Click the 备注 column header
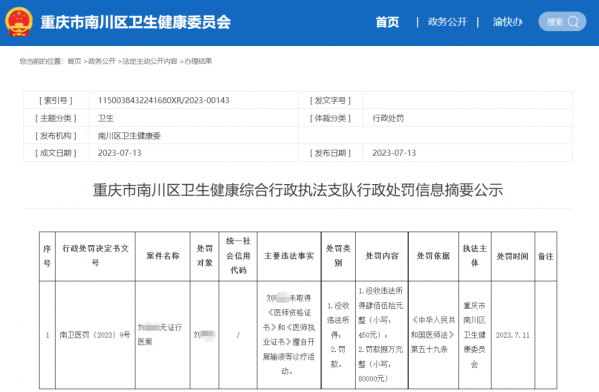 [x=546, y=256]
